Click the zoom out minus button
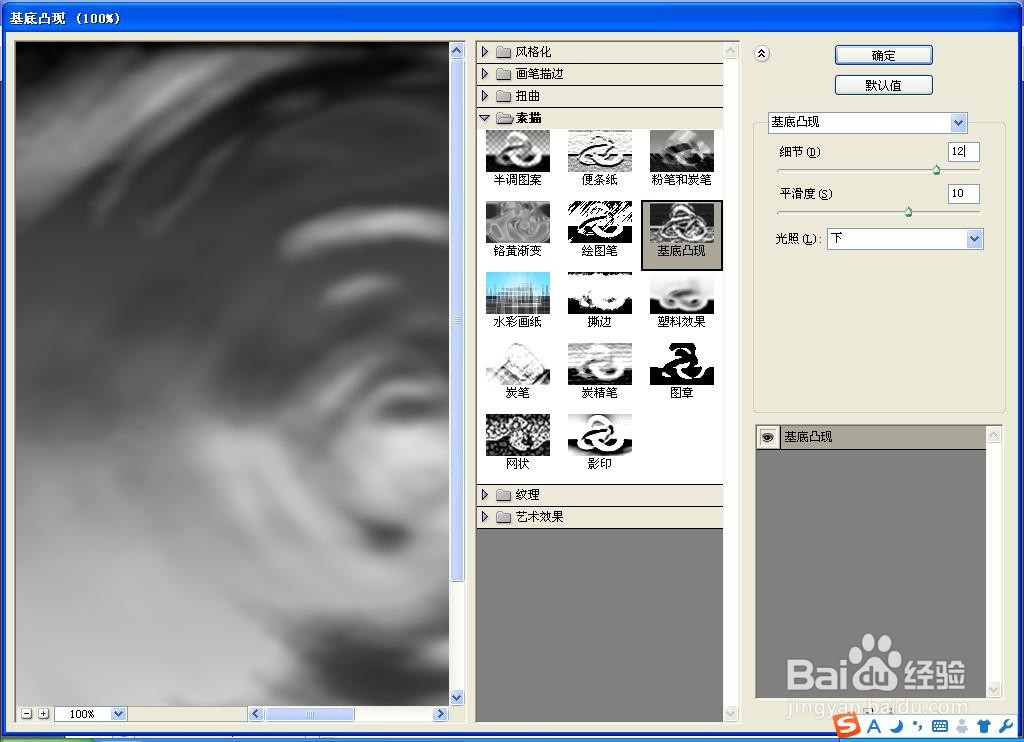The height and width of the screenshot is (742, 1024). [26, 714]
